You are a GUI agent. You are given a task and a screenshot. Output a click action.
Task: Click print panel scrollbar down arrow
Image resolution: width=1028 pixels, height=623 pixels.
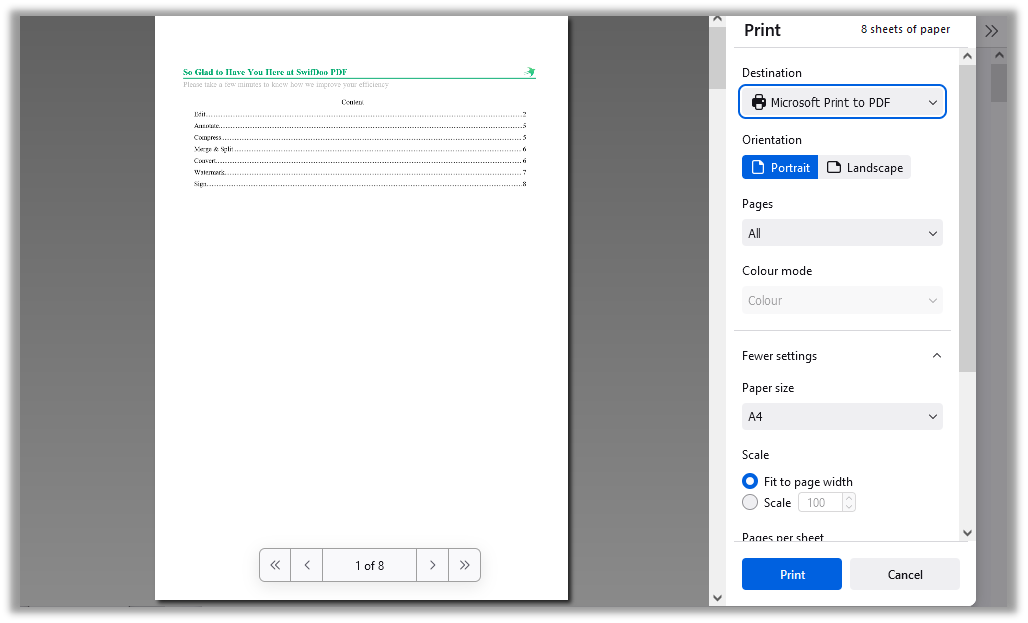(967, 533)
